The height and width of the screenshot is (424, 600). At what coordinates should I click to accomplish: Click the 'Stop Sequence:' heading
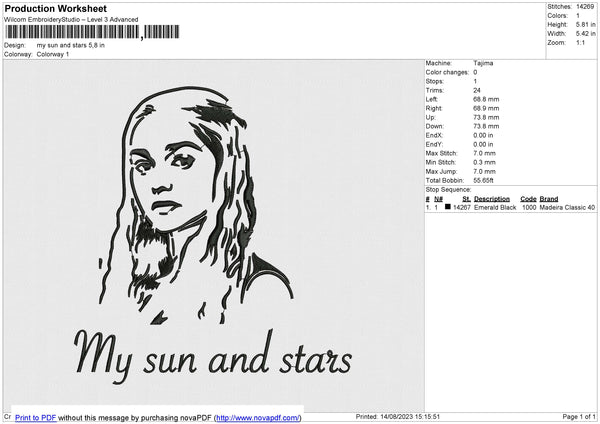[448, 189]
